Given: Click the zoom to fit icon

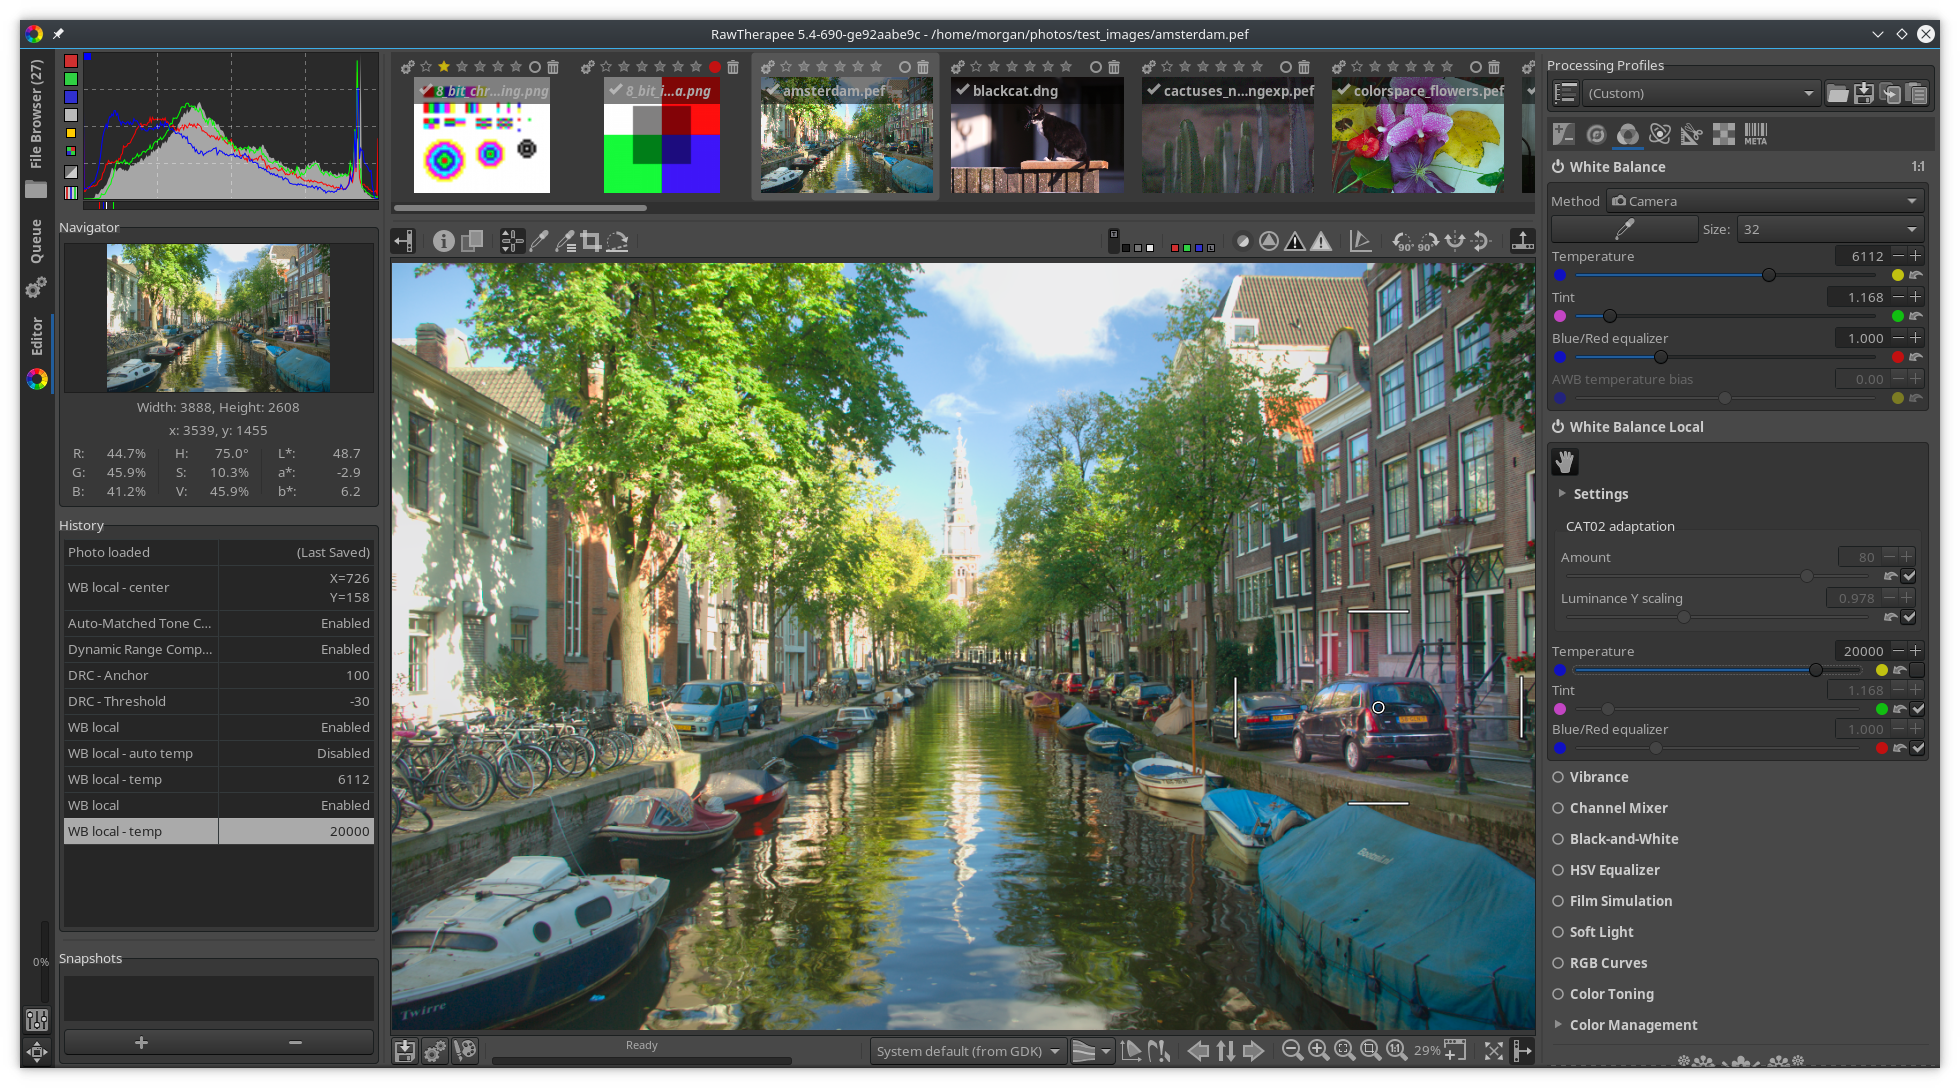Looking at the screenshot, I should point(1345,1050).
